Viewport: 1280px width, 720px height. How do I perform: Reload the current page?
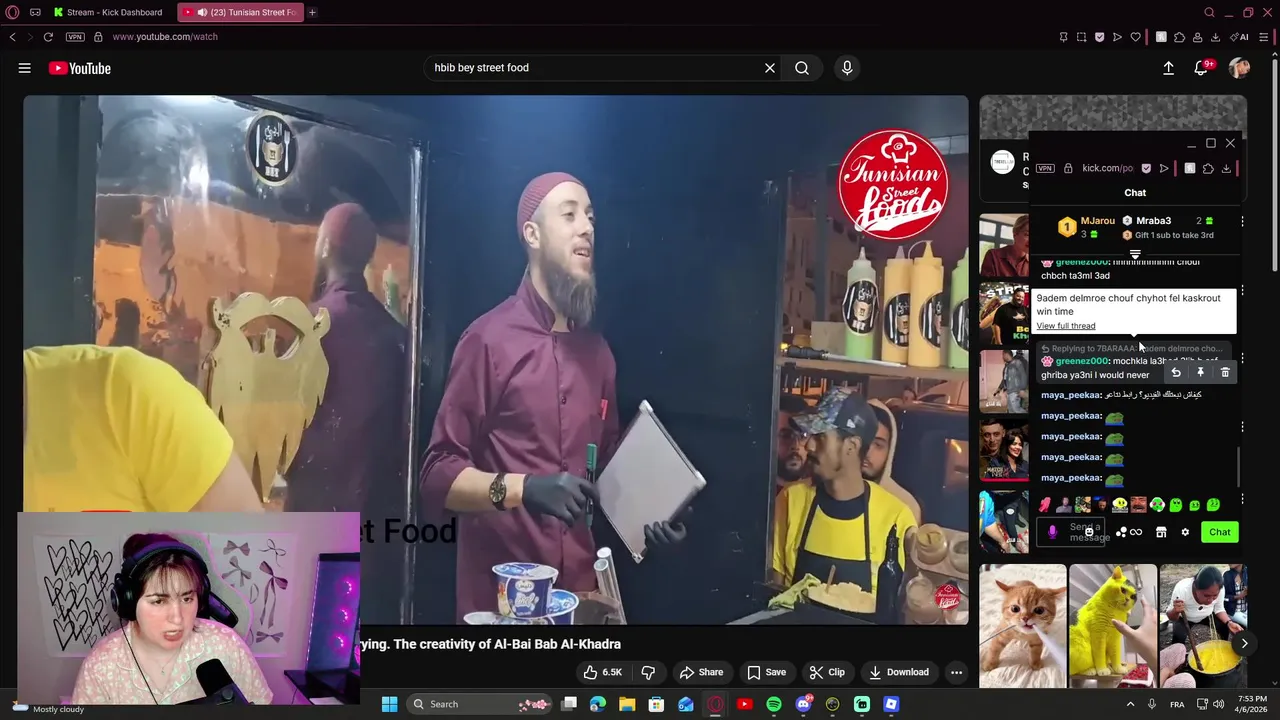[x=48, y=37]
